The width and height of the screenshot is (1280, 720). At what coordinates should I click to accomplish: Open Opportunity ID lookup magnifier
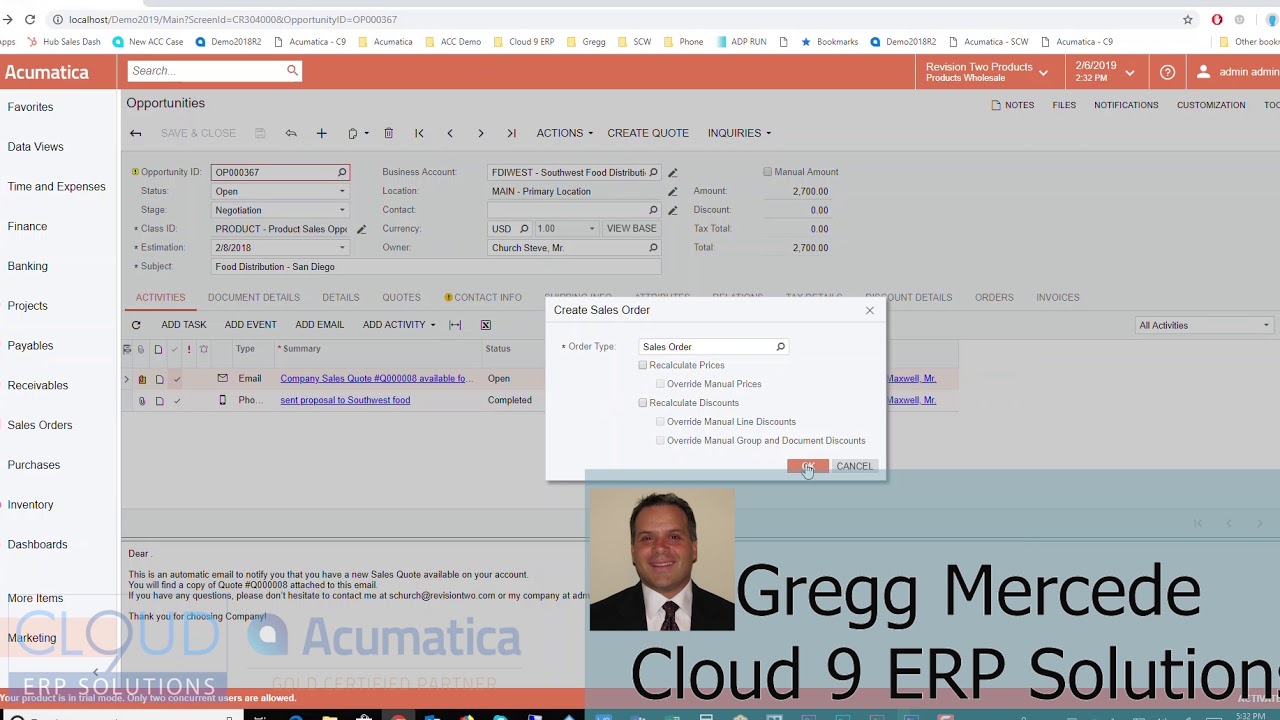[x=342, y=172]
